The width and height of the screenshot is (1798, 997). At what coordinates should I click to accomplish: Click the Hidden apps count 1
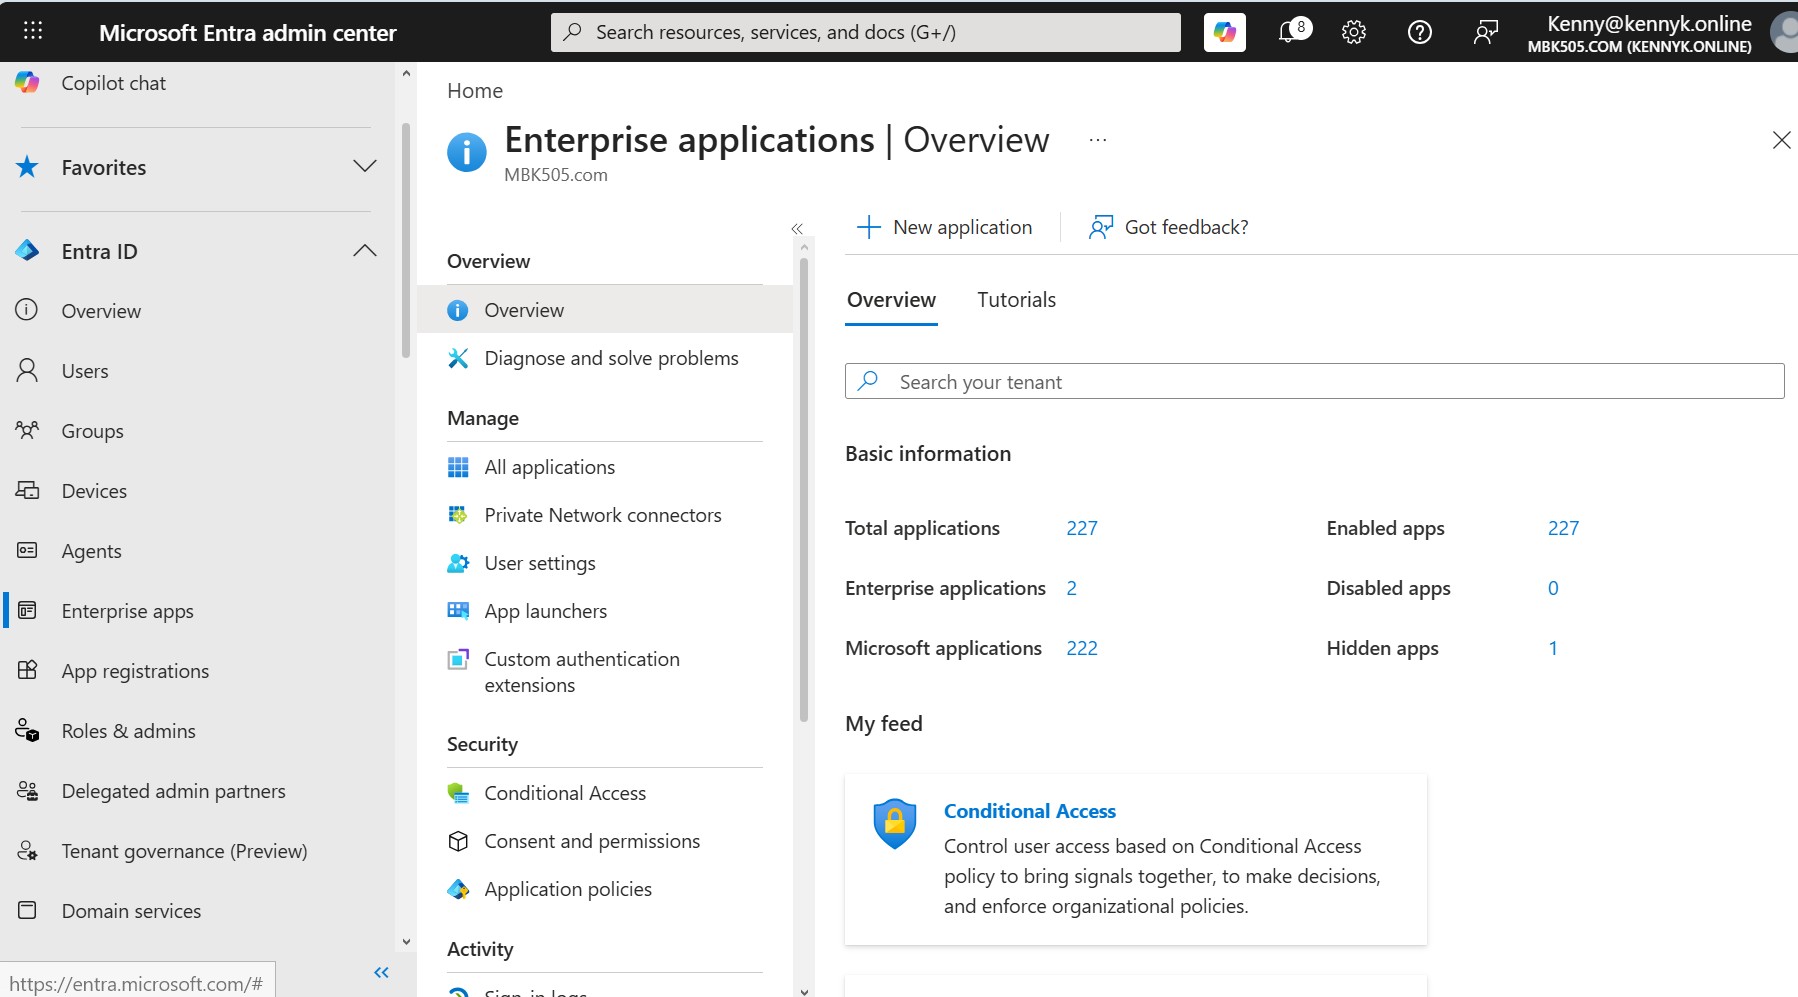(1553, 648)
